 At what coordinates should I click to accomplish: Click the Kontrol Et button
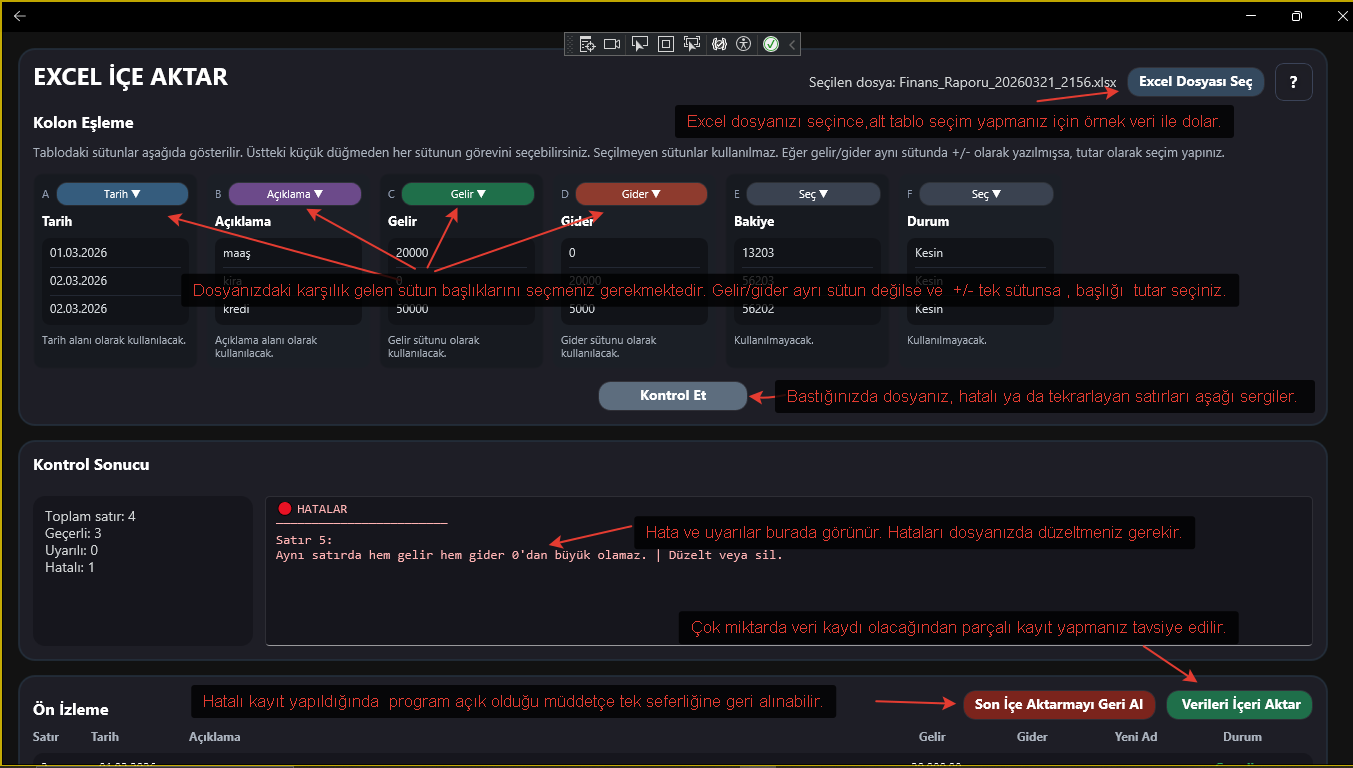(x=672, y=396)
